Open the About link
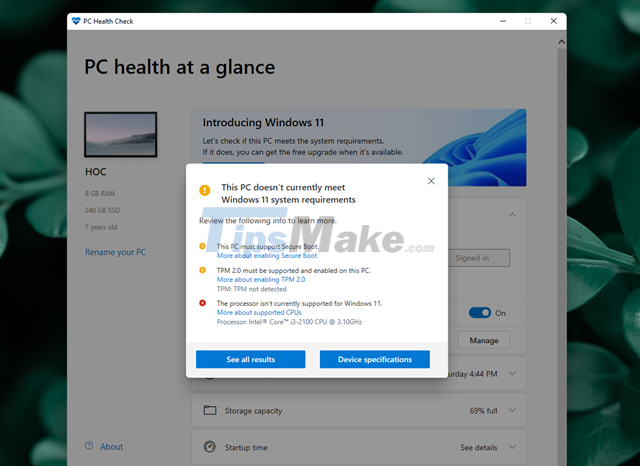The width and height of the screenshot is (640, 466). point(111,447)
